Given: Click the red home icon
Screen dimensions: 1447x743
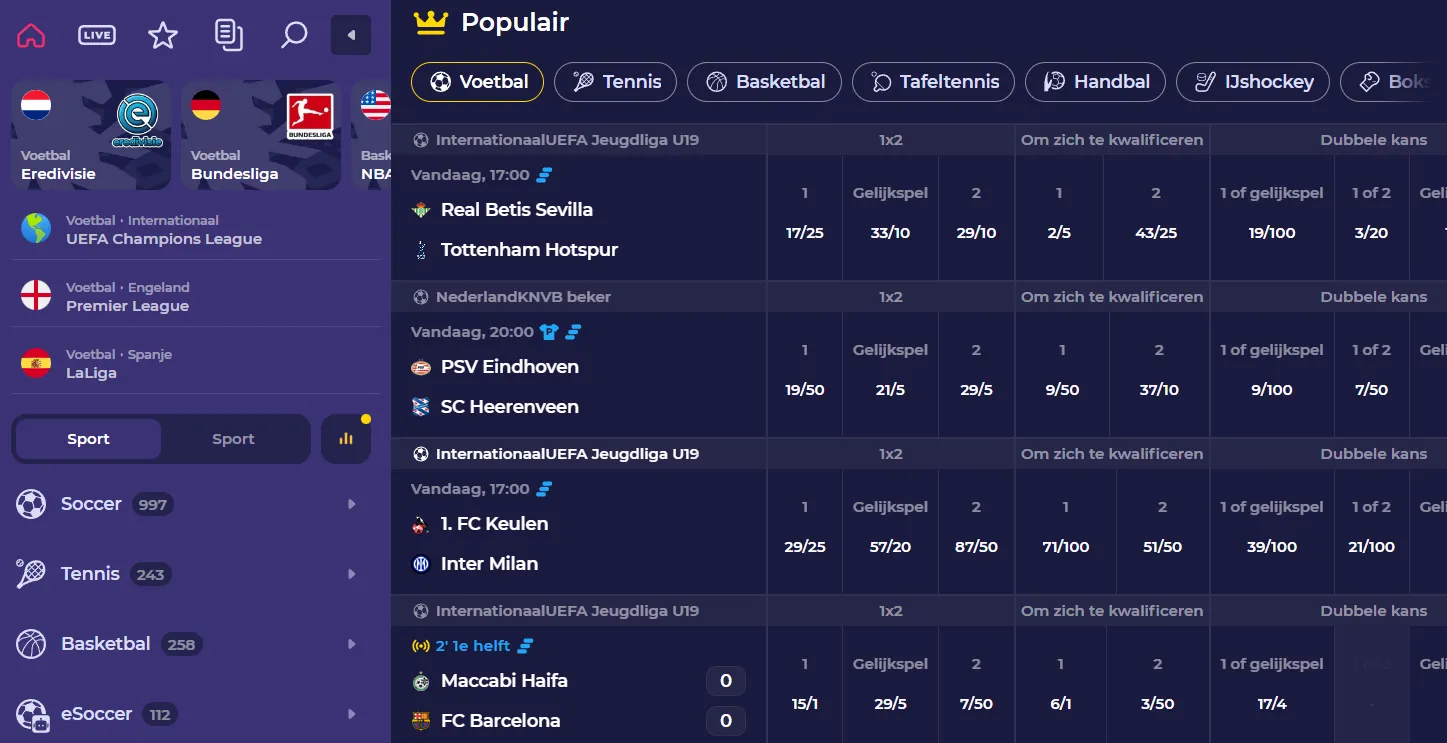Looking at the screenshot, I should pyautogui.click(x=31, y=34).
